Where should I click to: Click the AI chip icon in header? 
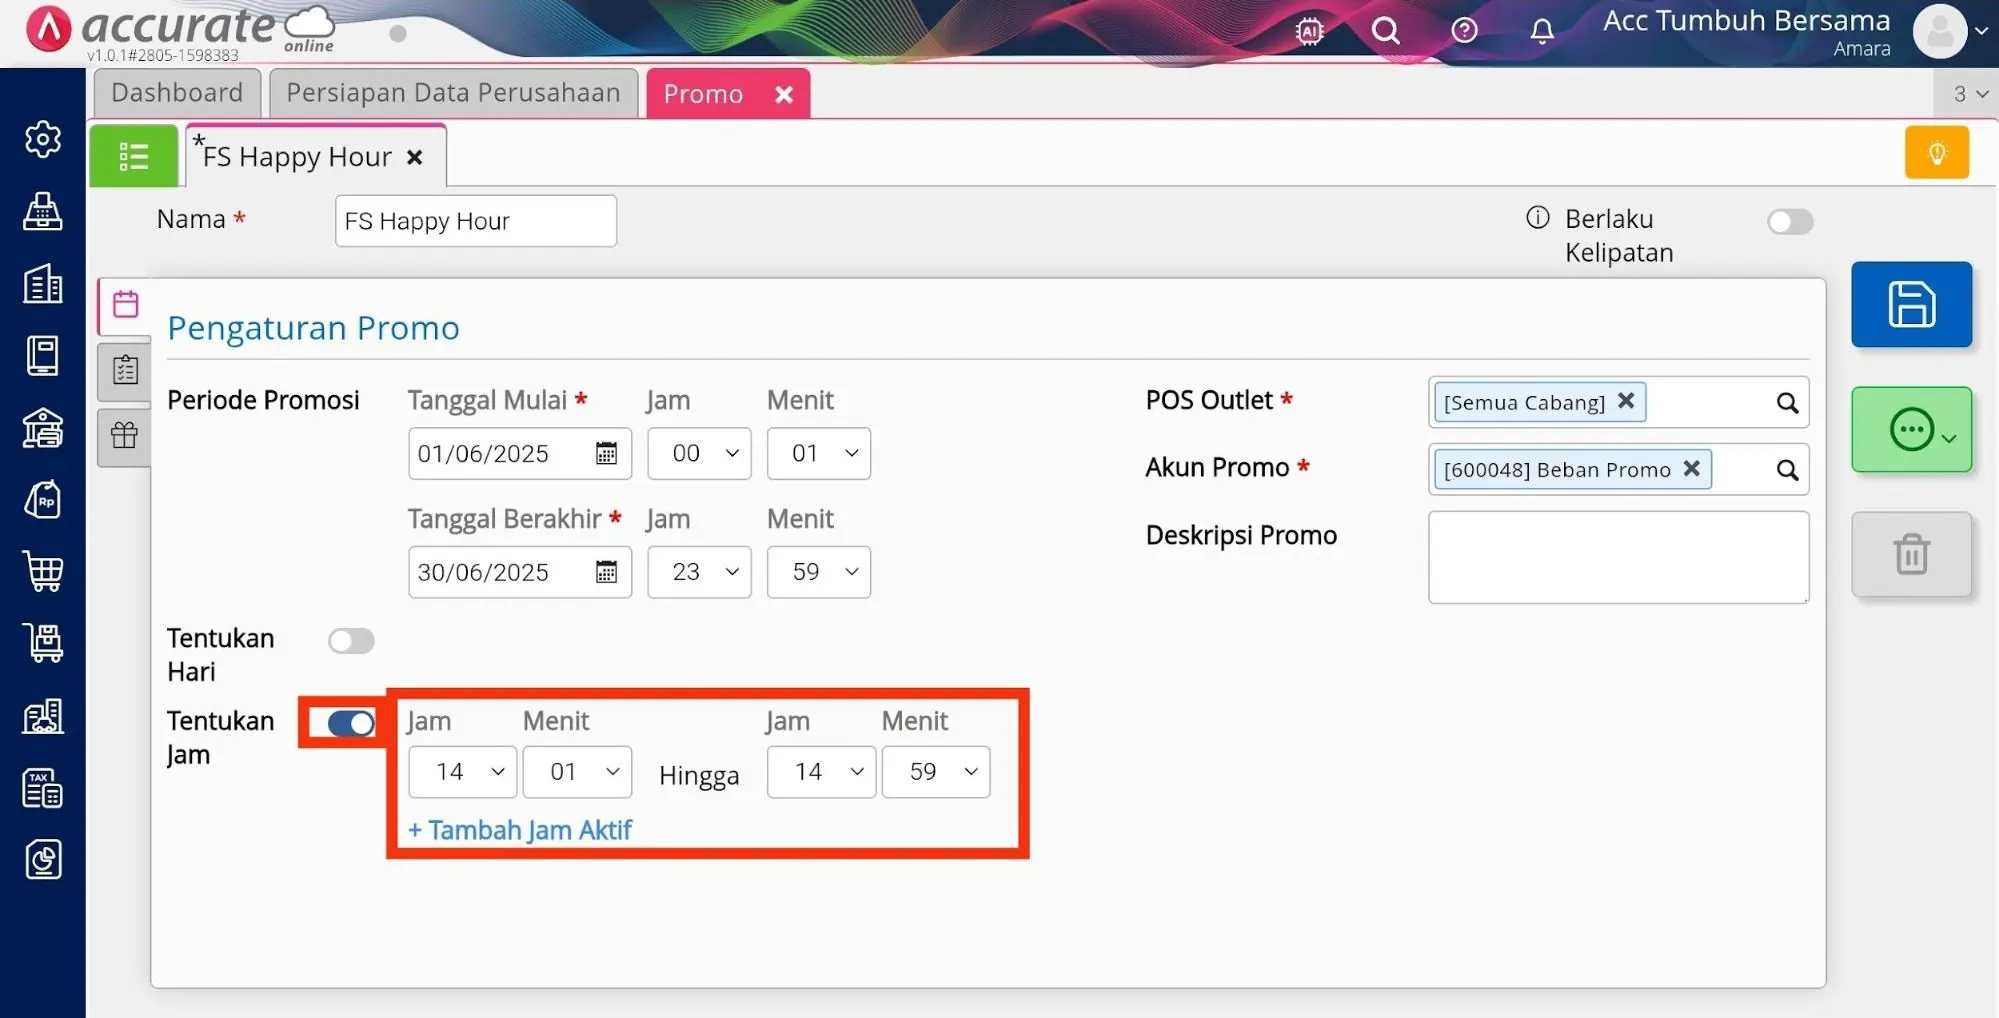coord(1309,31)
